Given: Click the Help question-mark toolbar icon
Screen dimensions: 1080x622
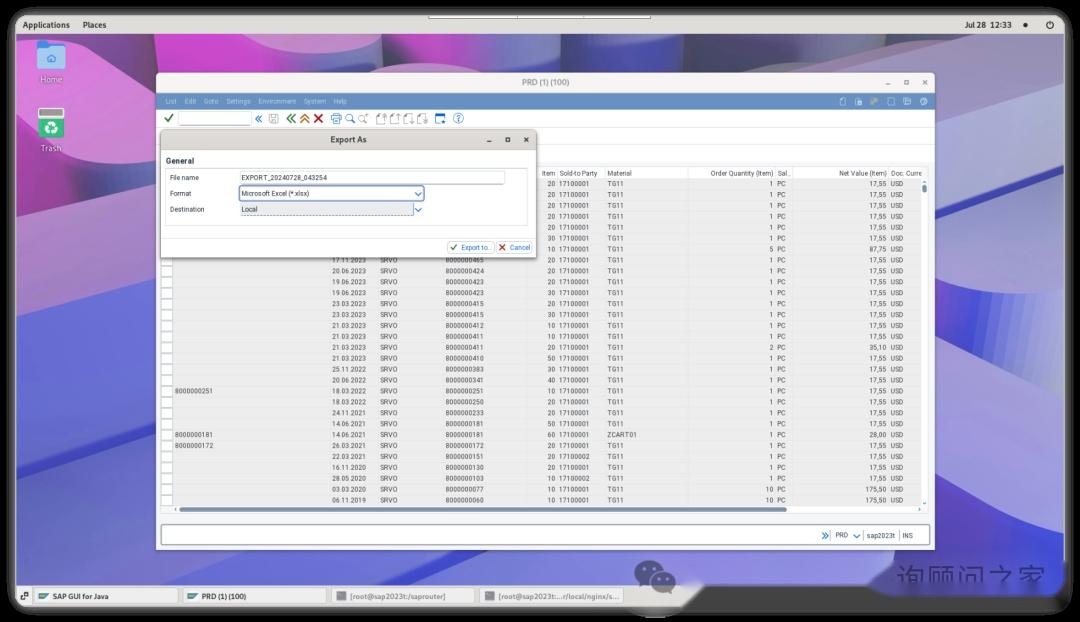Looking at the screenshot, I should click(x=458, y=118).
